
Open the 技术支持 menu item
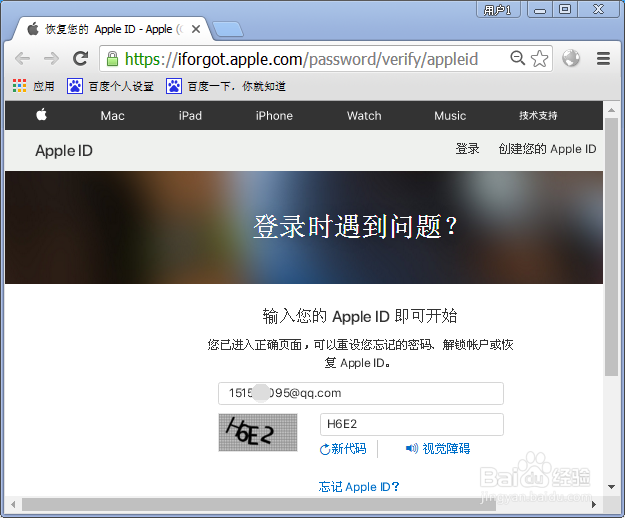click(538, 116)
